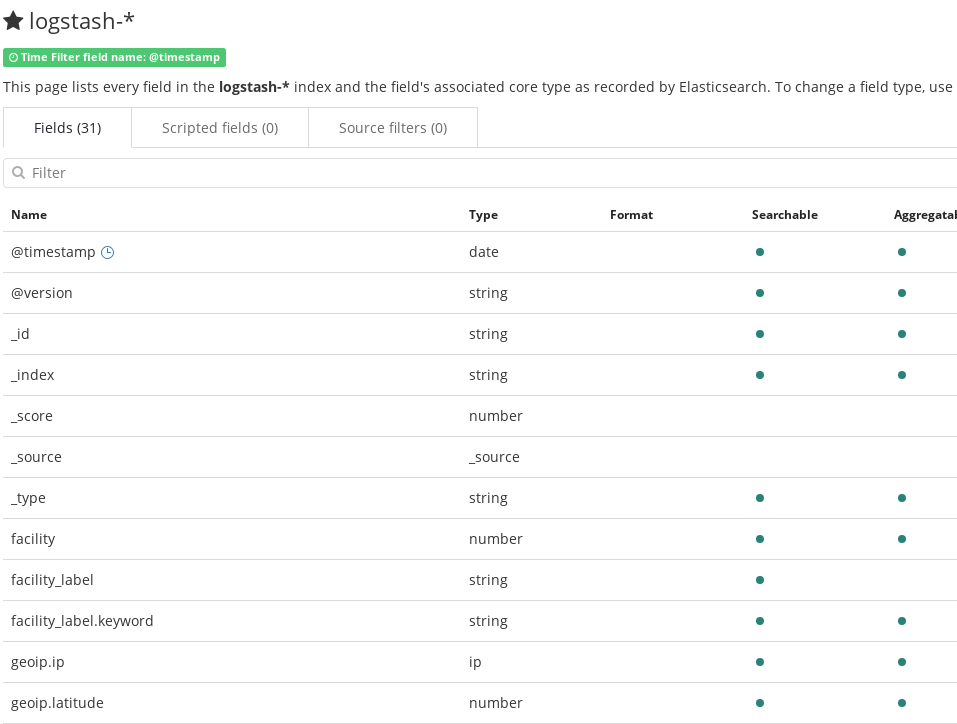
Task: Click the magnifier icon in the Filter box
Action: click(19, 173)
